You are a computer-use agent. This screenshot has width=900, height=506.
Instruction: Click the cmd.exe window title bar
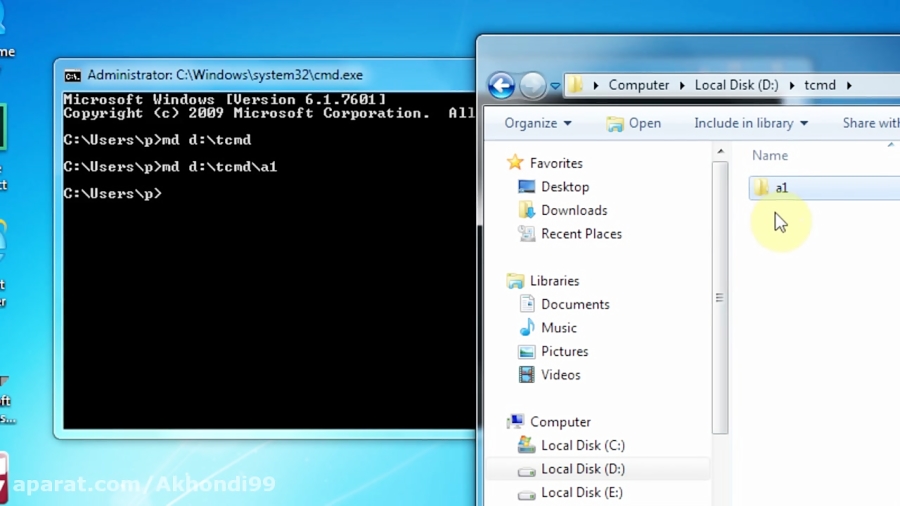[265, 75]
